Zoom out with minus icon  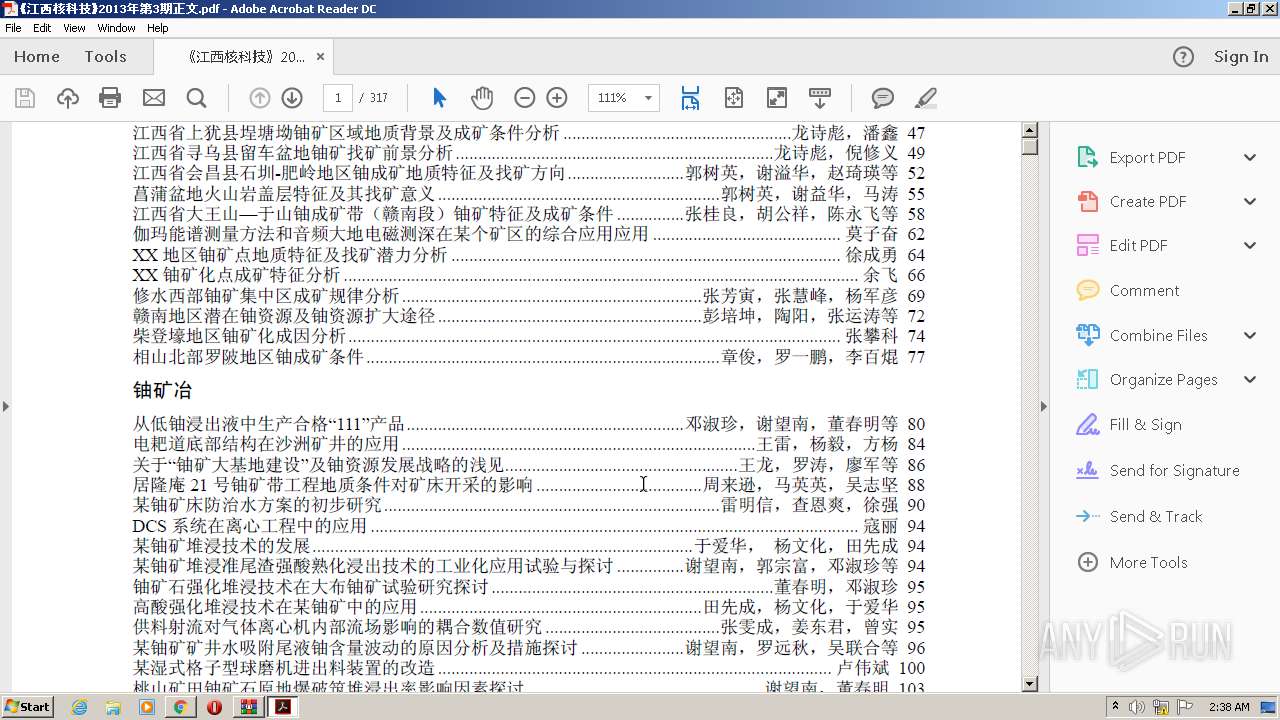(x=525, y=98)
